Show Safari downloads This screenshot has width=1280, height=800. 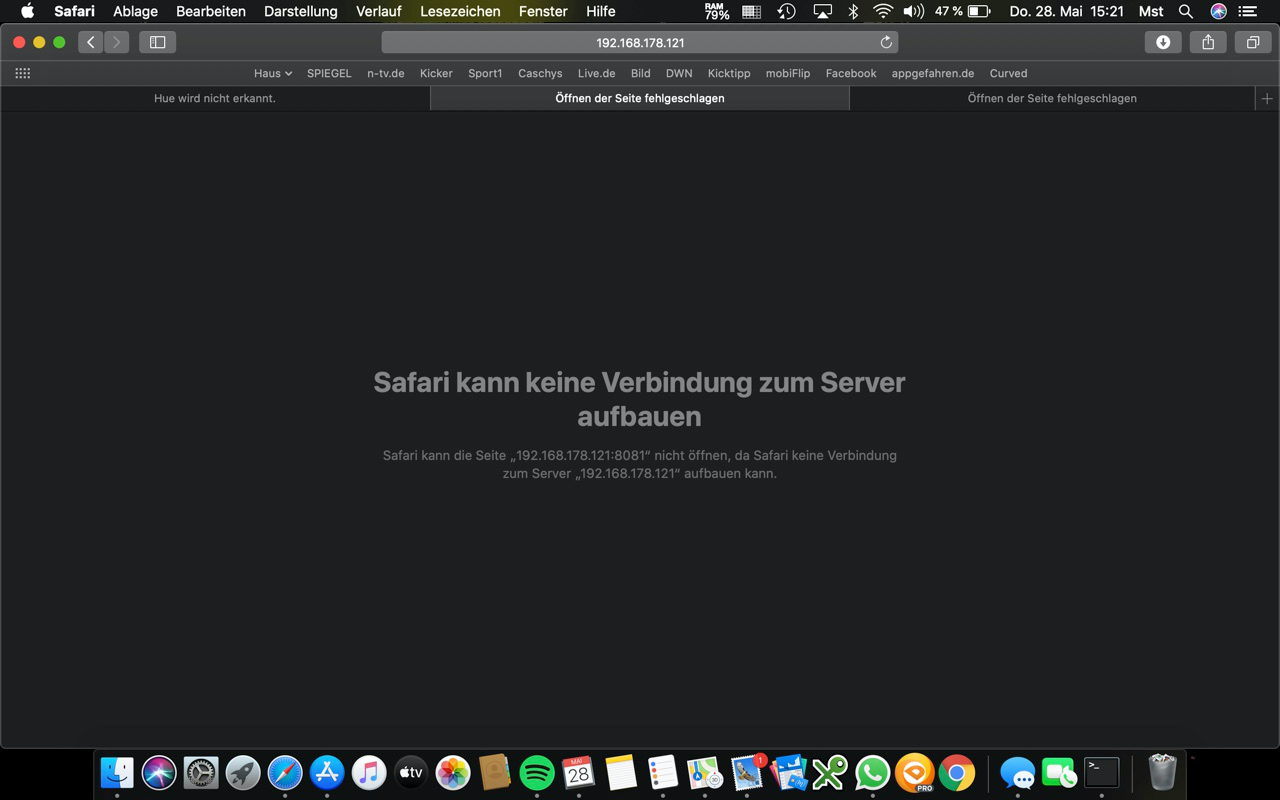[x=1163, y=42]
